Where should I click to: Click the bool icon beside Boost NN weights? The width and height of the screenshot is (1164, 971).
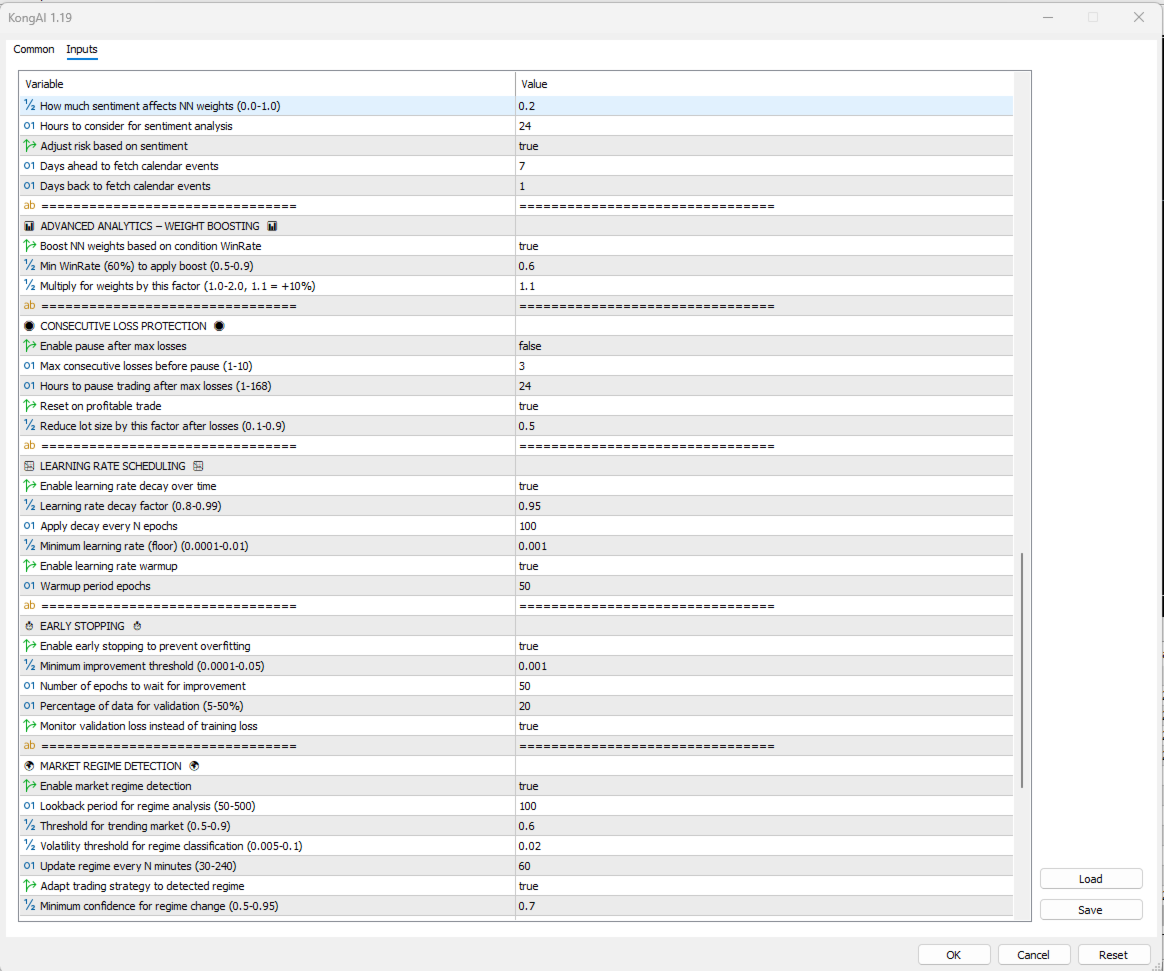[x=29, y=246]
